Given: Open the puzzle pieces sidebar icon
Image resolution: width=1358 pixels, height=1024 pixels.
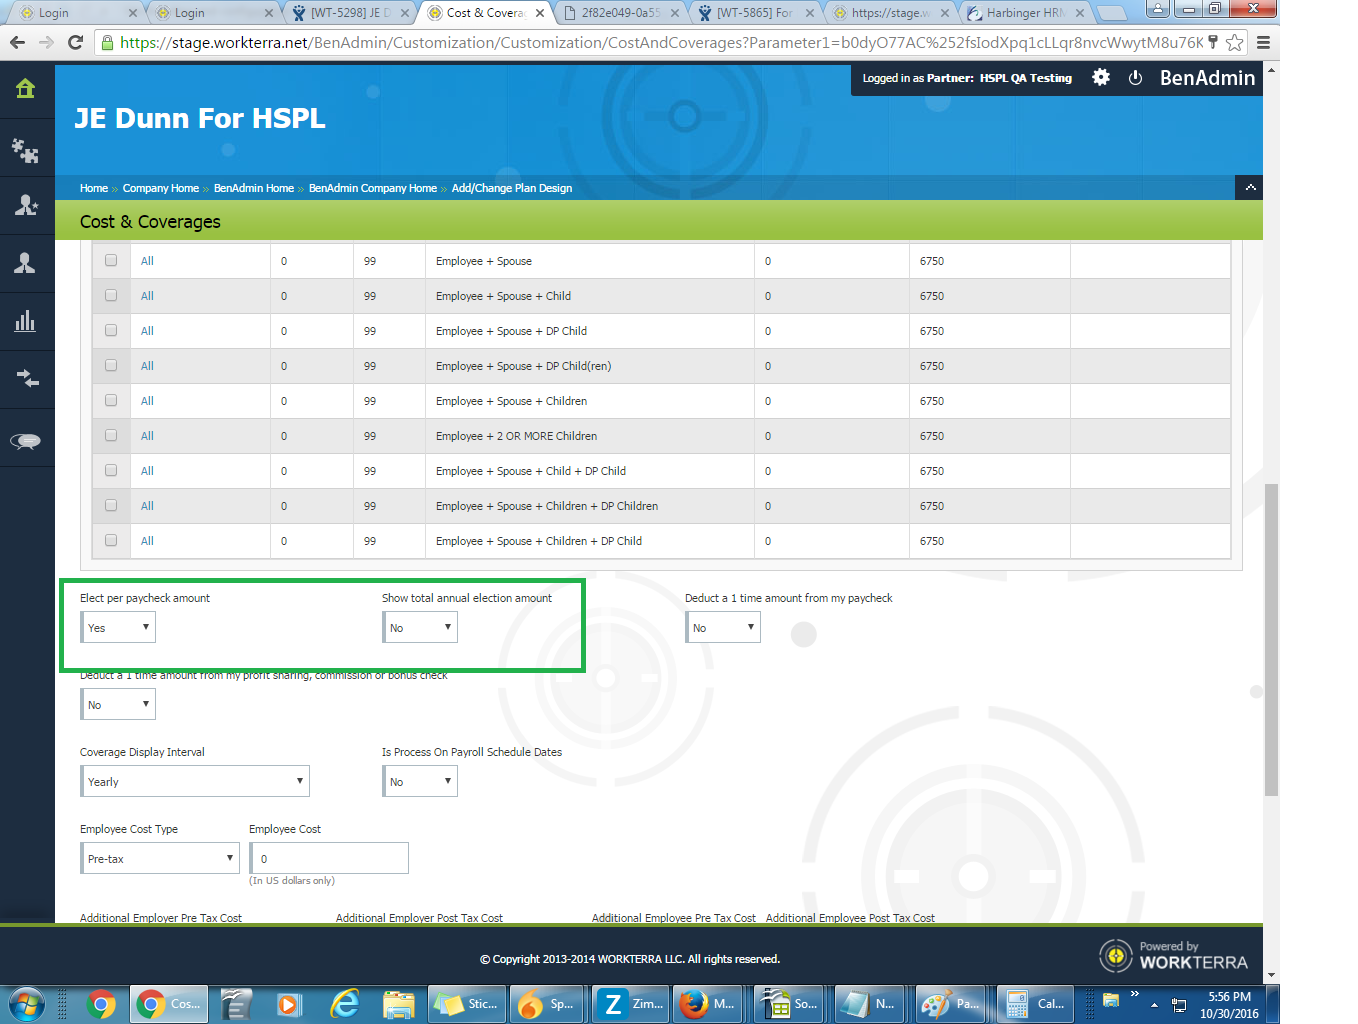Looking at the screenshot, I should [x=26, y=150].
